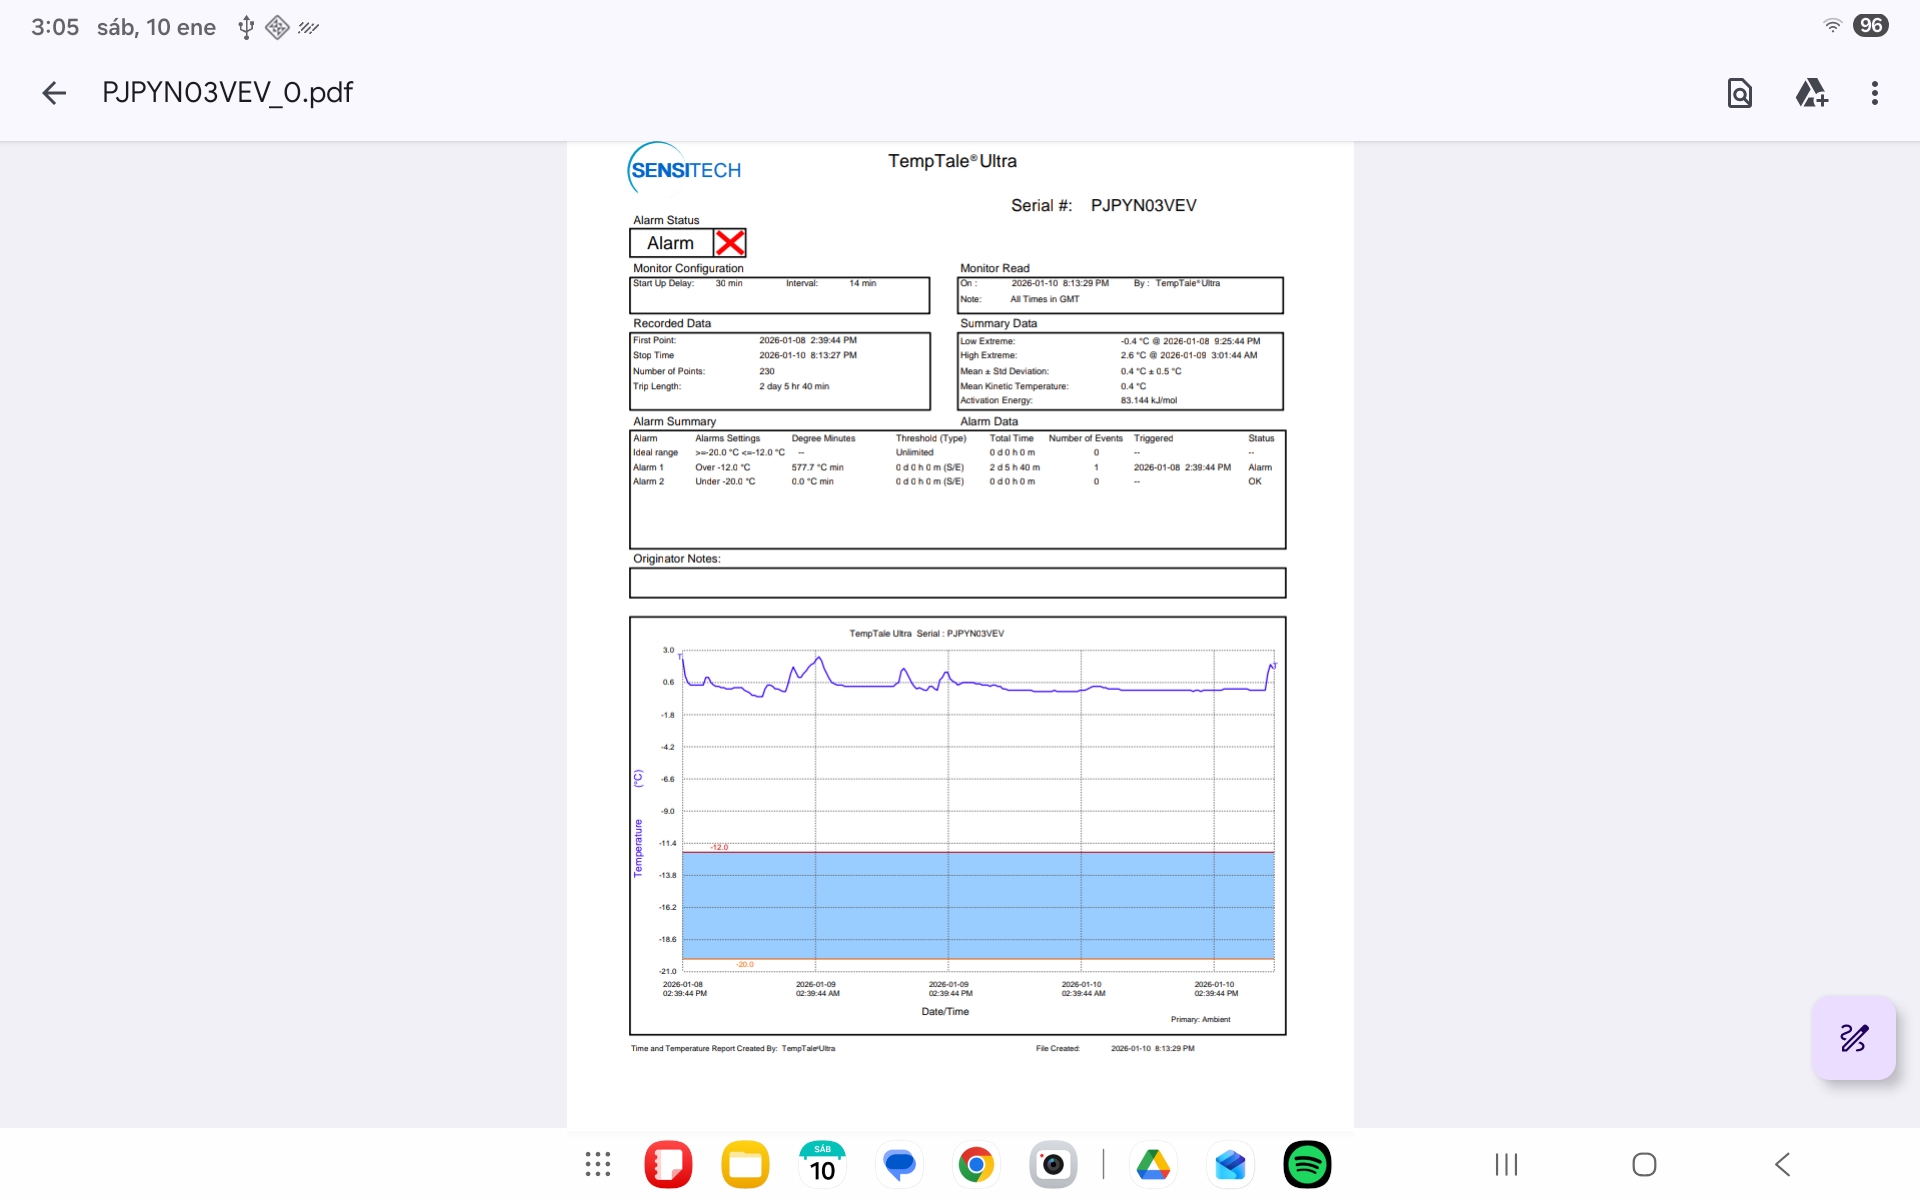Tap the Add to Drive icon
This screenshot has width=1920, height=1200.
[x=1810, y=93]
